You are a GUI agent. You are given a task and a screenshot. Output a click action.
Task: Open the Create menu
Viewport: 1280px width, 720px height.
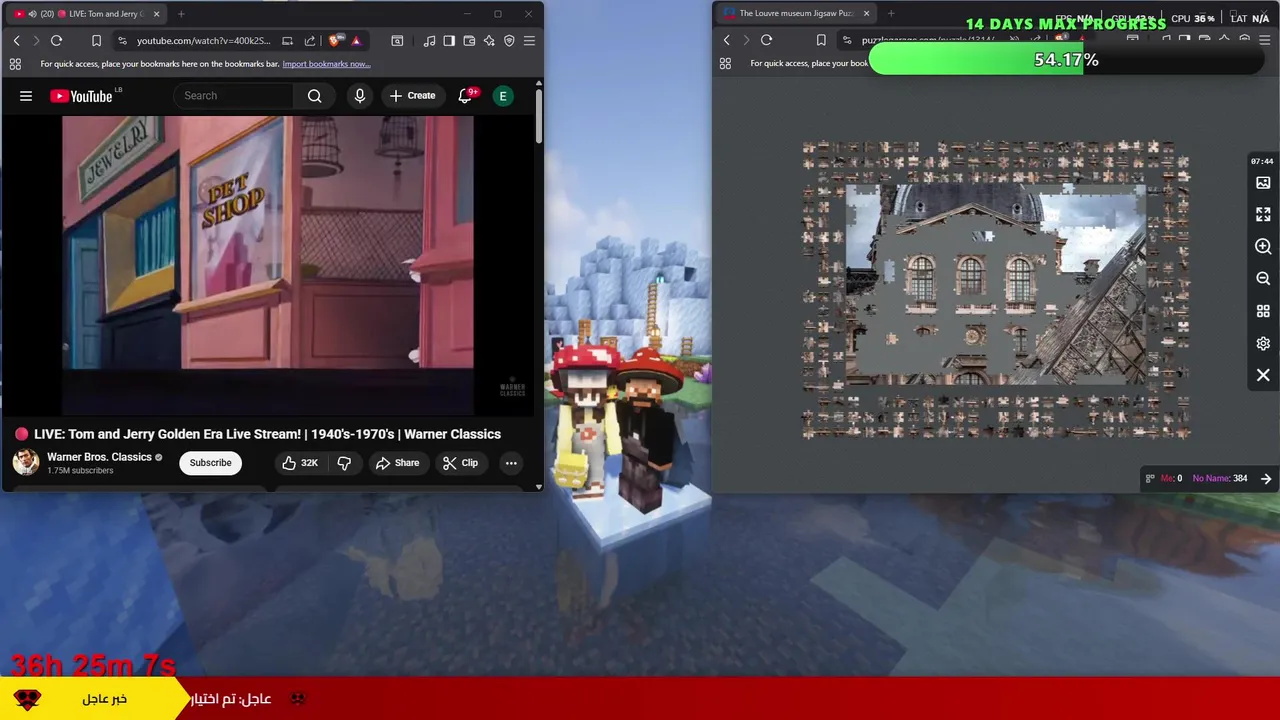pyautogui.click(x=412, y=96)
